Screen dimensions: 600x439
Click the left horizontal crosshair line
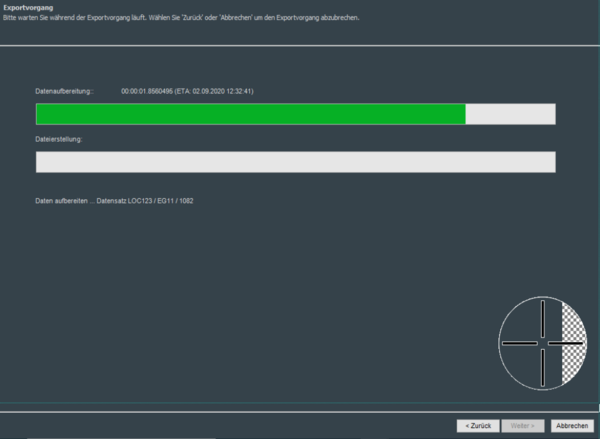(x=519, y=343)
